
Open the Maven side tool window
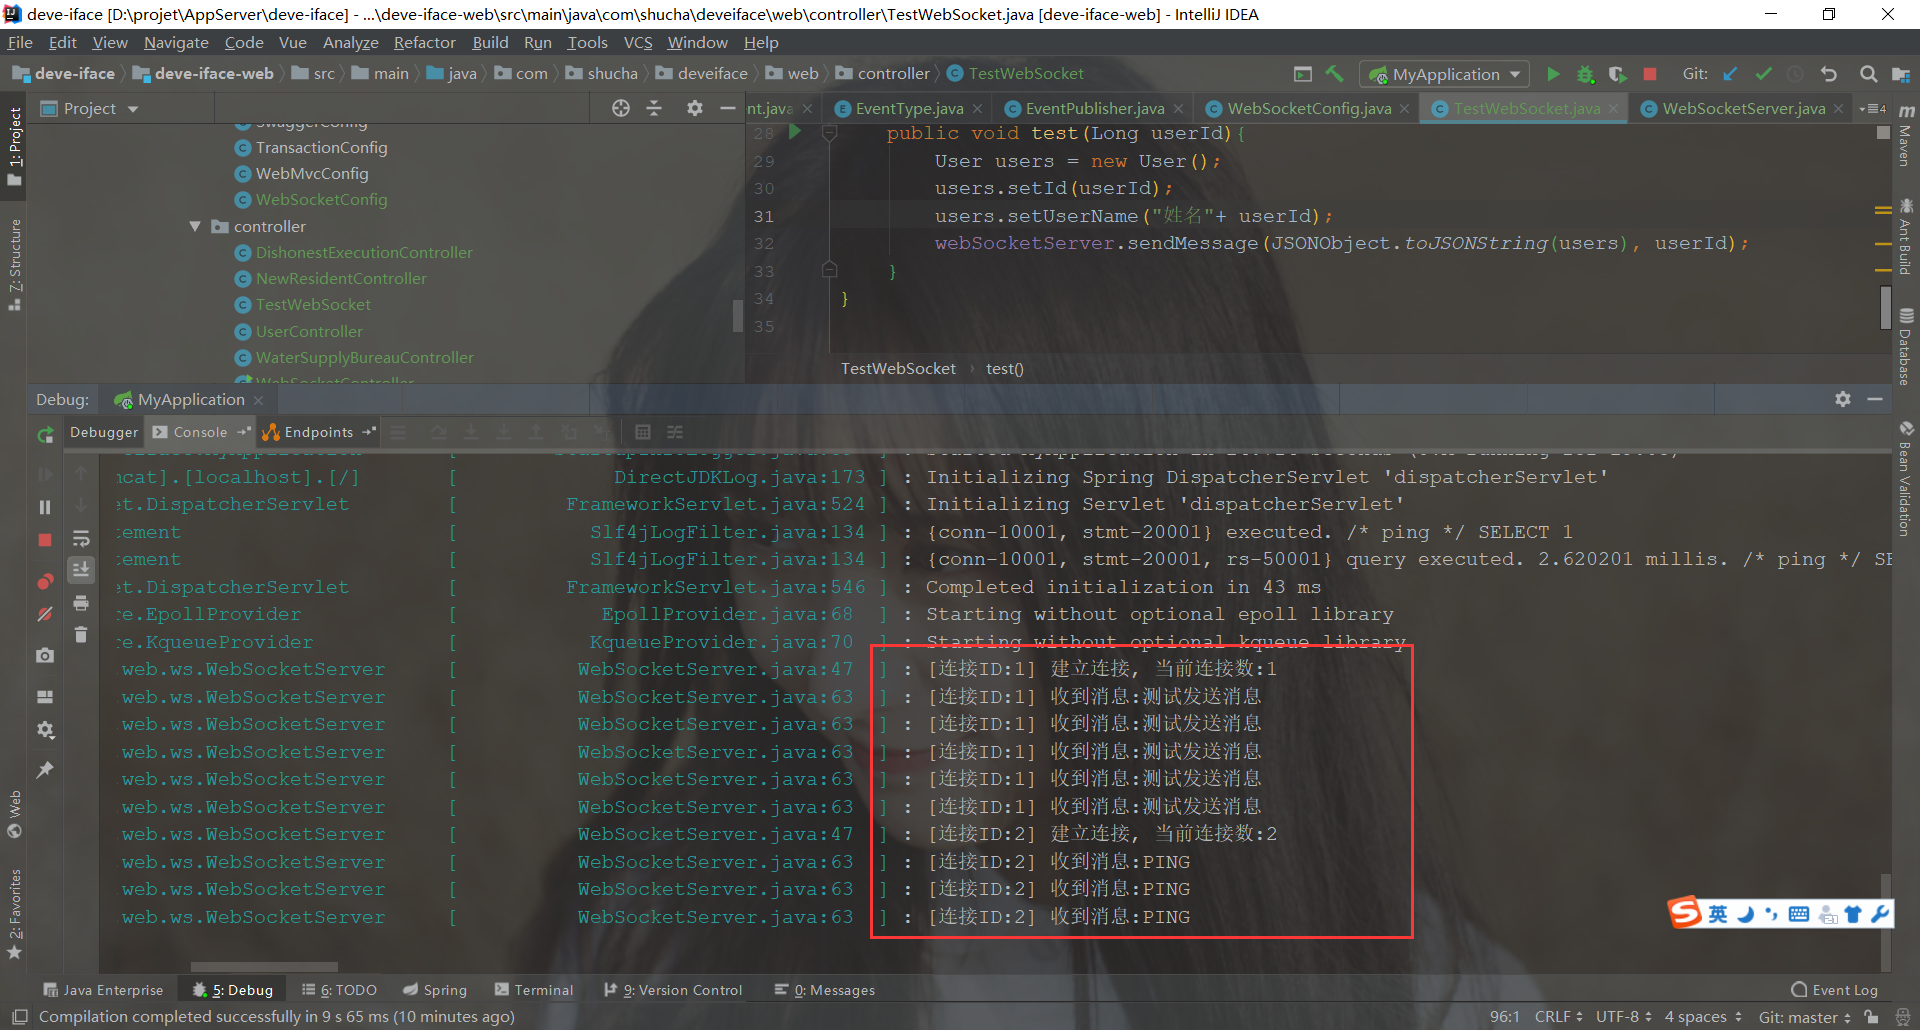click(1905, 135)
